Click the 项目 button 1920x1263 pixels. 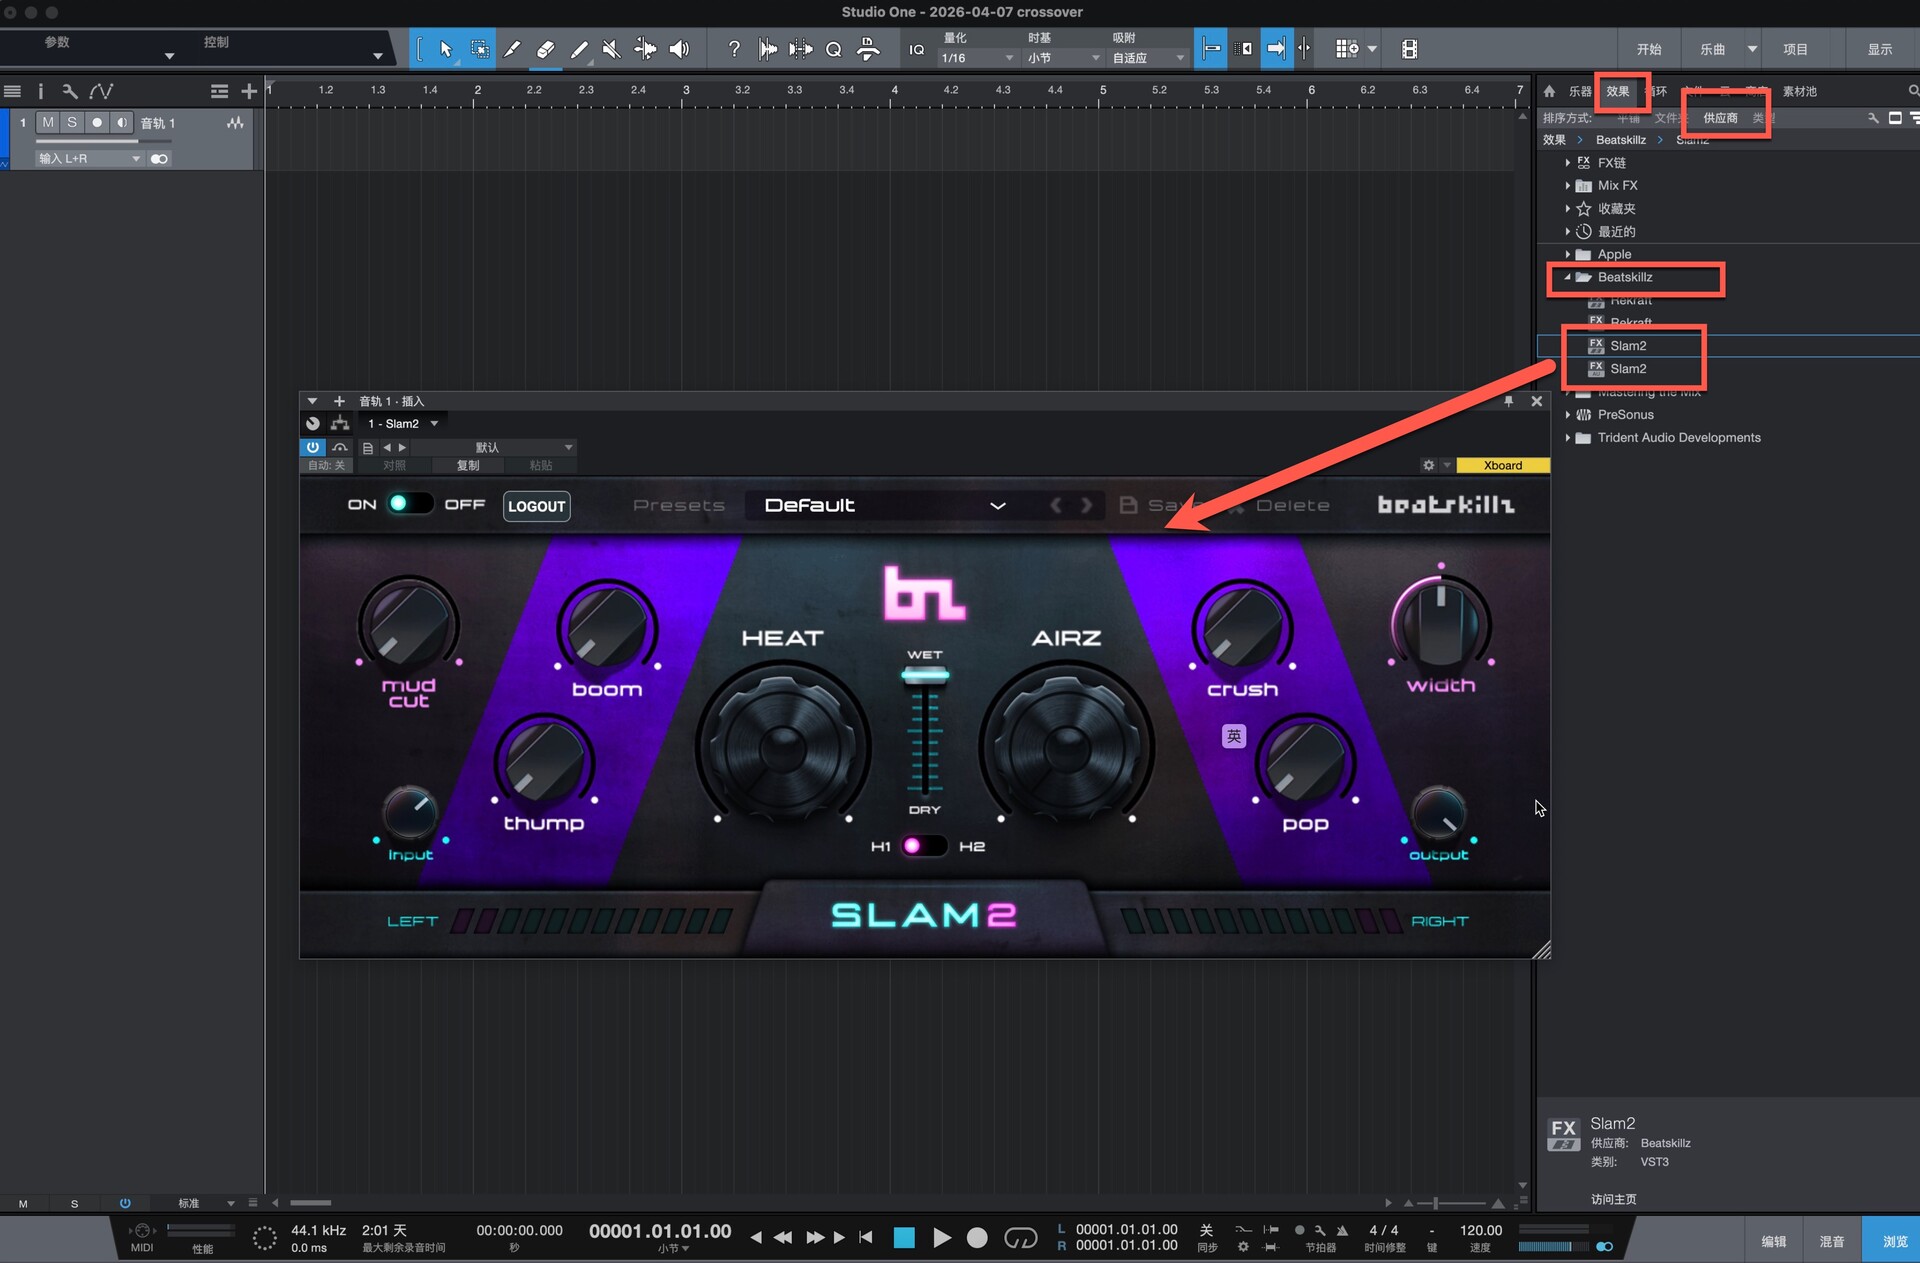(x=1795, y=49)
